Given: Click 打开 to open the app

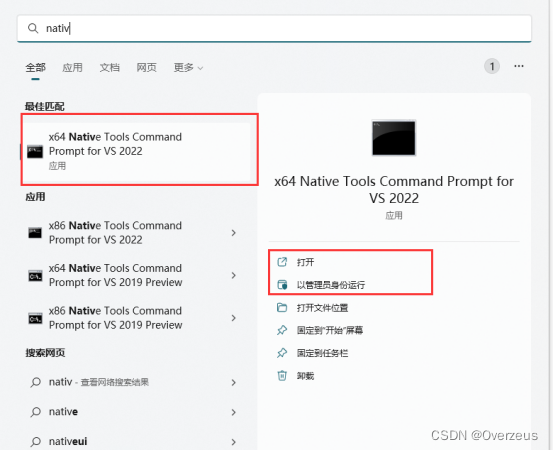Looking at the screenshot, I should point(305,262).
